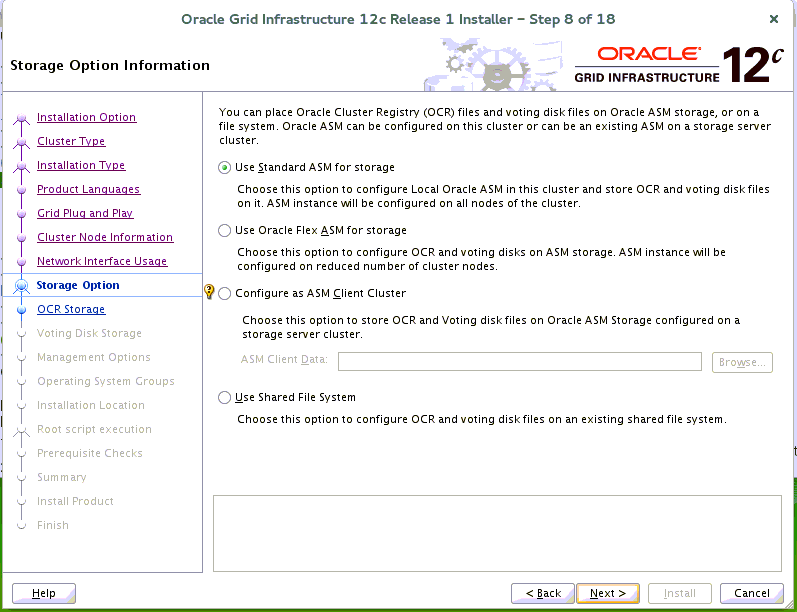Click the Product Languages step node icon
This screenshot has width=797, height=612.
click(x=21, y=190)
